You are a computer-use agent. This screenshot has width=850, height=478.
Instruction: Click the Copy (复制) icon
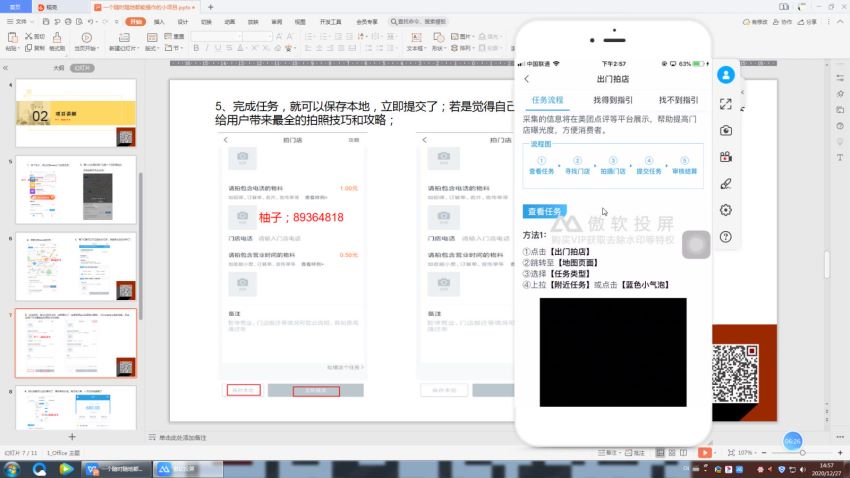click(28, 48)
